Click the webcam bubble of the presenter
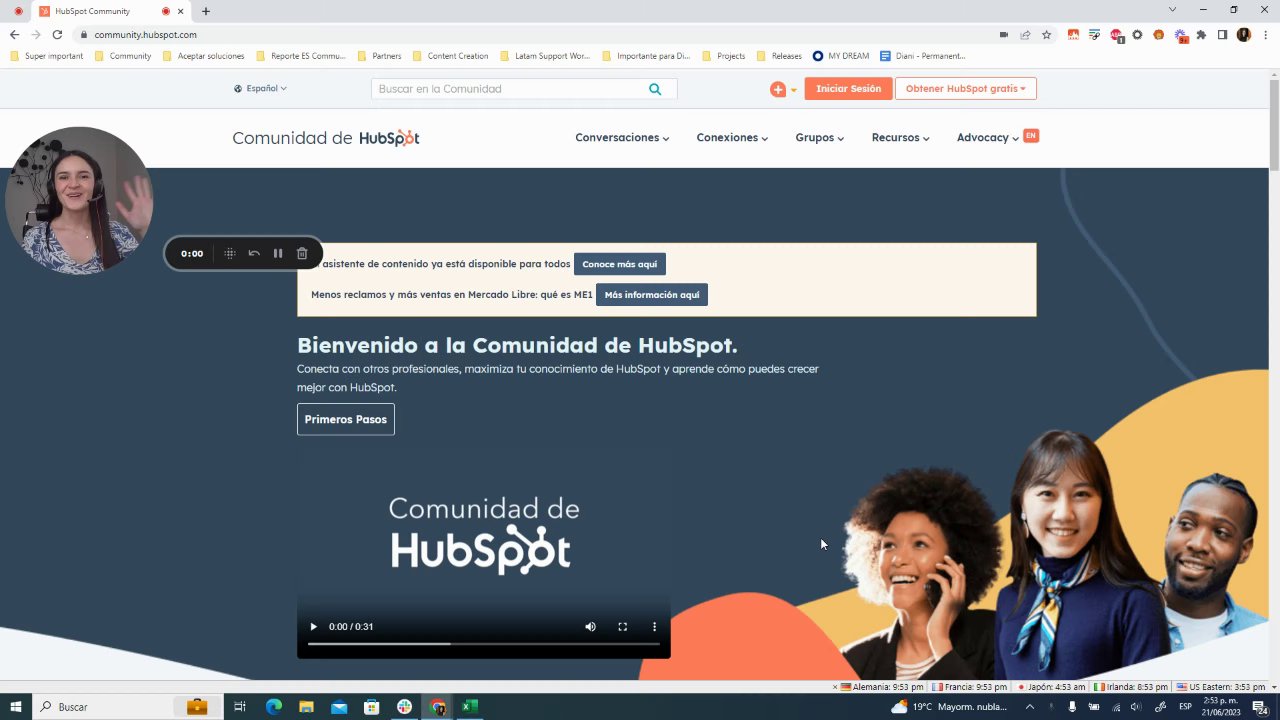Screen dimensions: 1280x720 (x=79, y=200)
